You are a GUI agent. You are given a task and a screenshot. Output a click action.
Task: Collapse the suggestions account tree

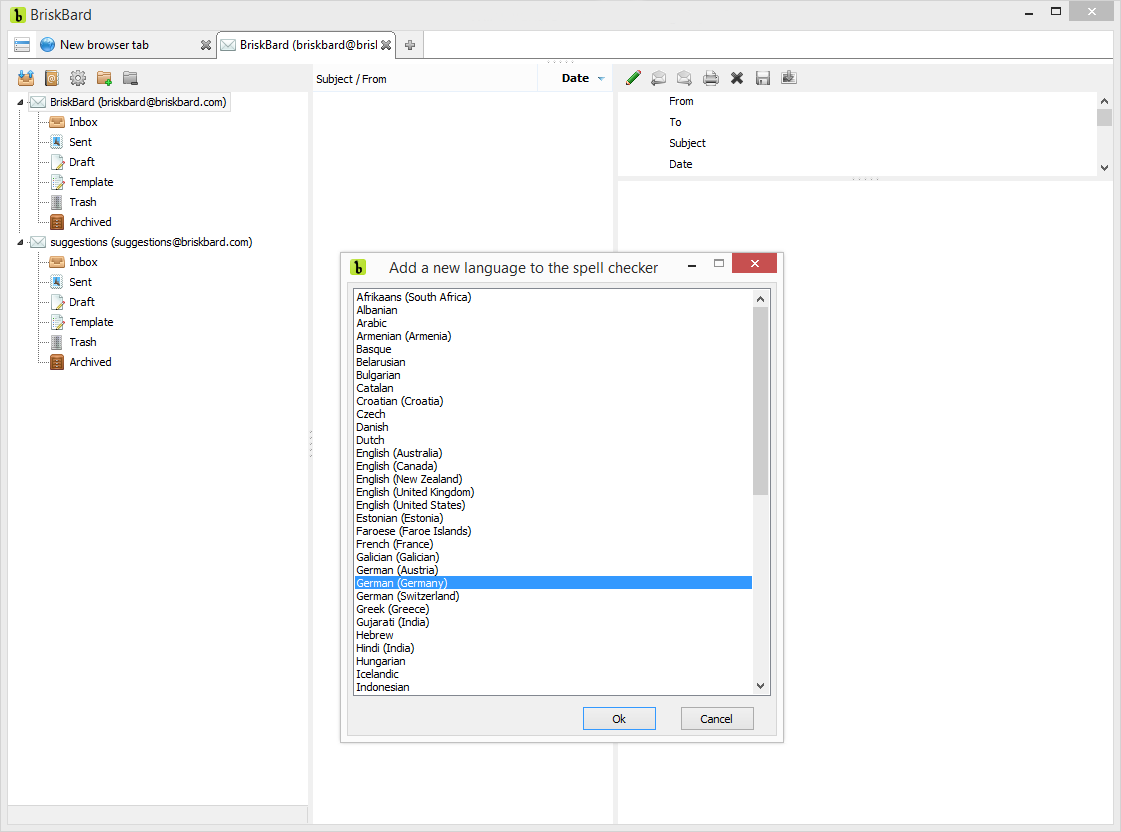[20, 242]
